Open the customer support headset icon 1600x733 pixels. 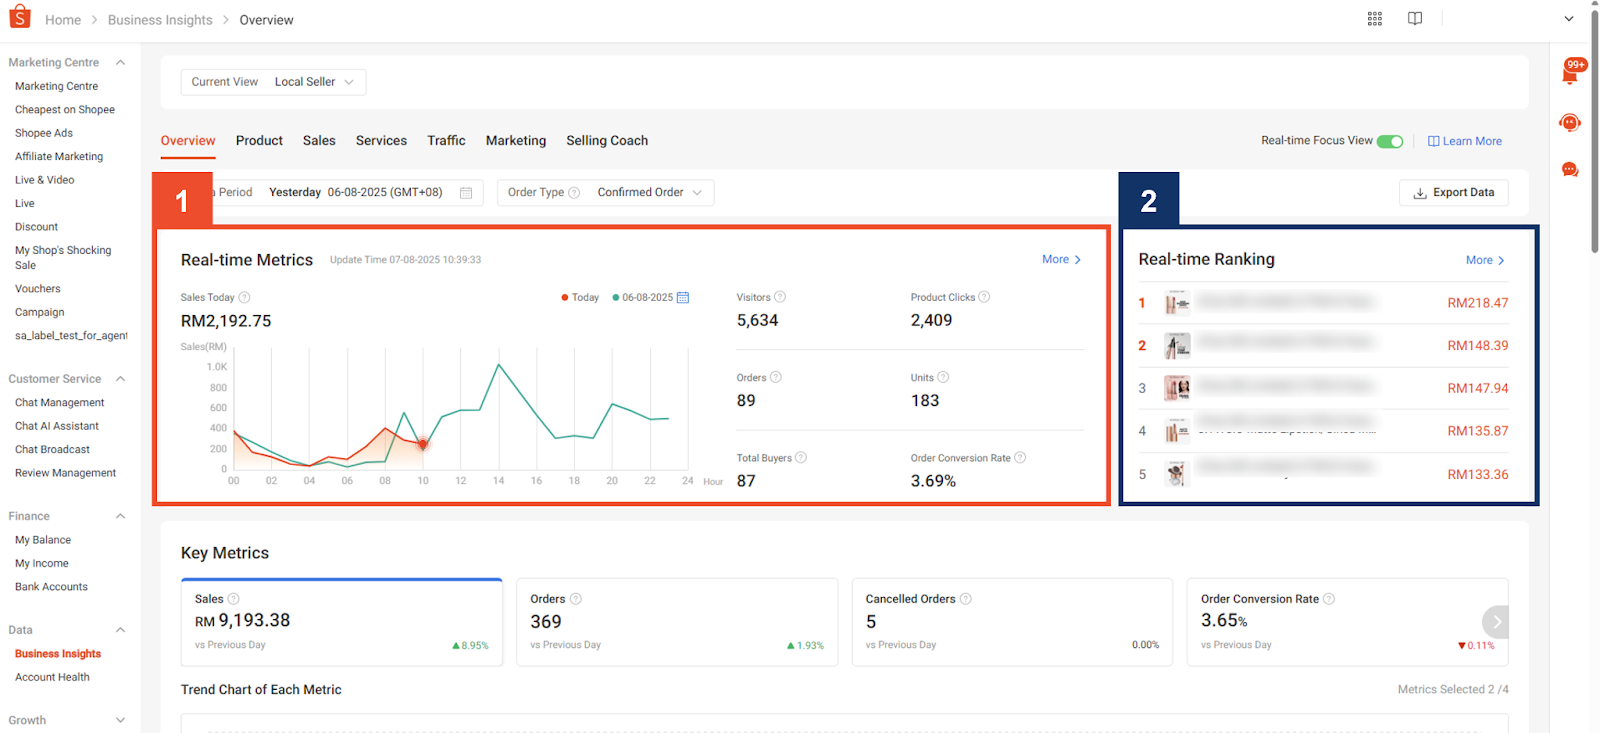coord(1570,123)
